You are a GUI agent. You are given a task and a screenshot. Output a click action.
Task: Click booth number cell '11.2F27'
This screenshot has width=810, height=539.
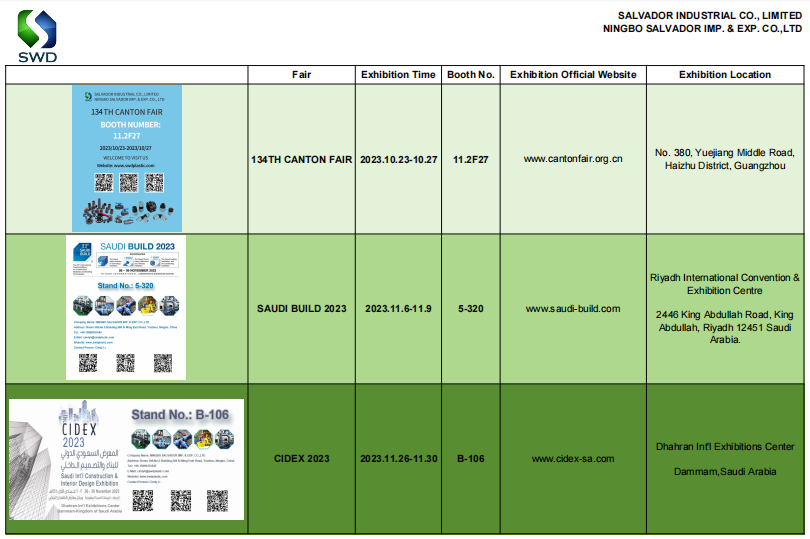(x=471, y=159)
